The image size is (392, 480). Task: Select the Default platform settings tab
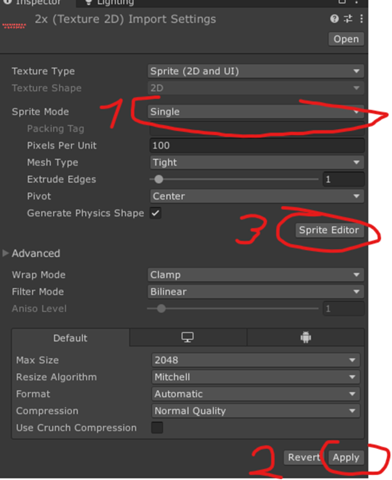point(70,338)
